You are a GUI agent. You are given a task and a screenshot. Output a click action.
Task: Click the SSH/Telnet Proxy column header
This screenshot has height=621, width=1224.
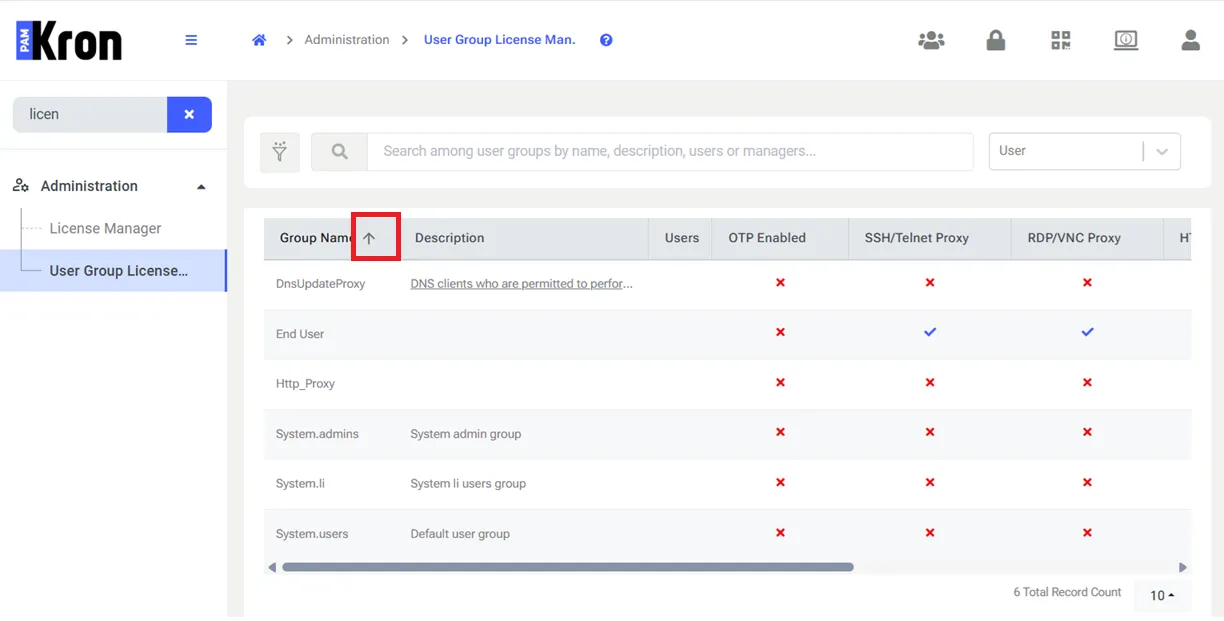click(917, 238)
